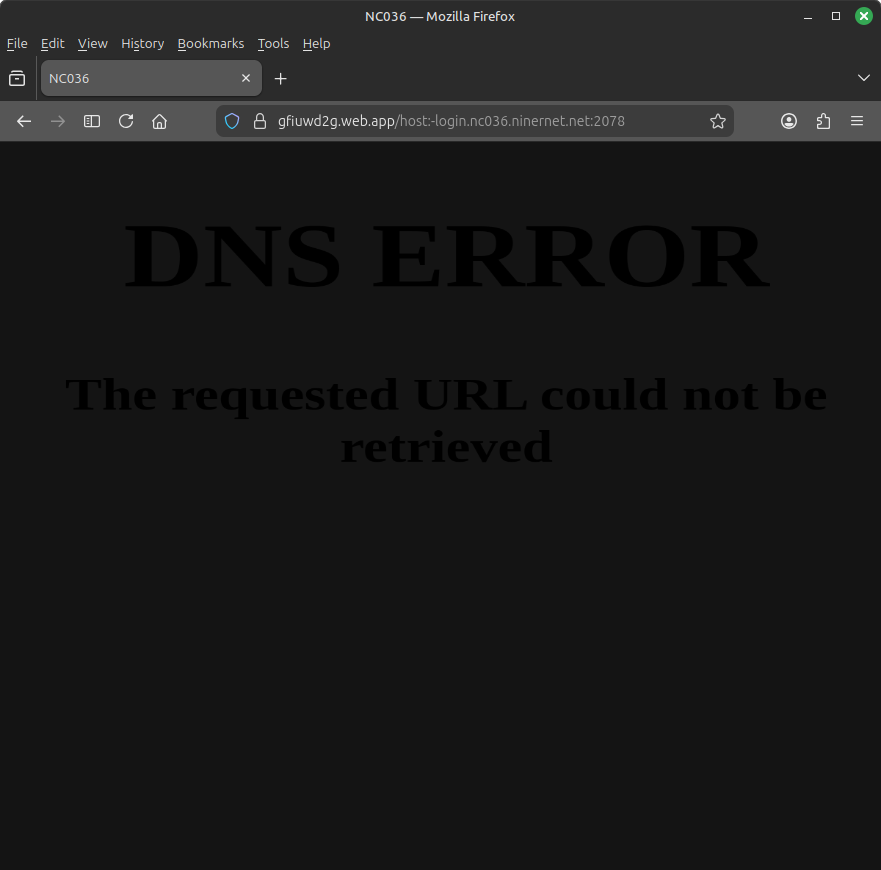
Task: View site security padlock details
Action: [260, 121]
